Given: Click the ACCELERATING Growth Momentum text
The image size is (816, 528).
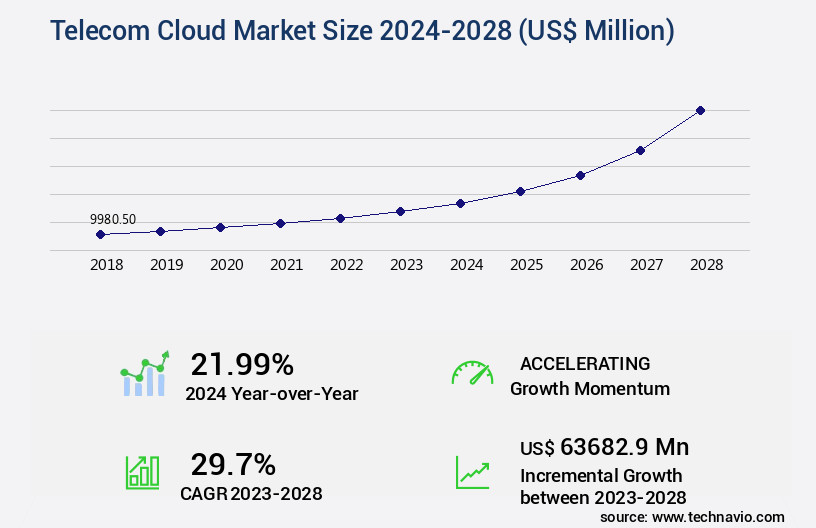Looking at the screenshot, I should pyautogui.click(x=589, y=375).
